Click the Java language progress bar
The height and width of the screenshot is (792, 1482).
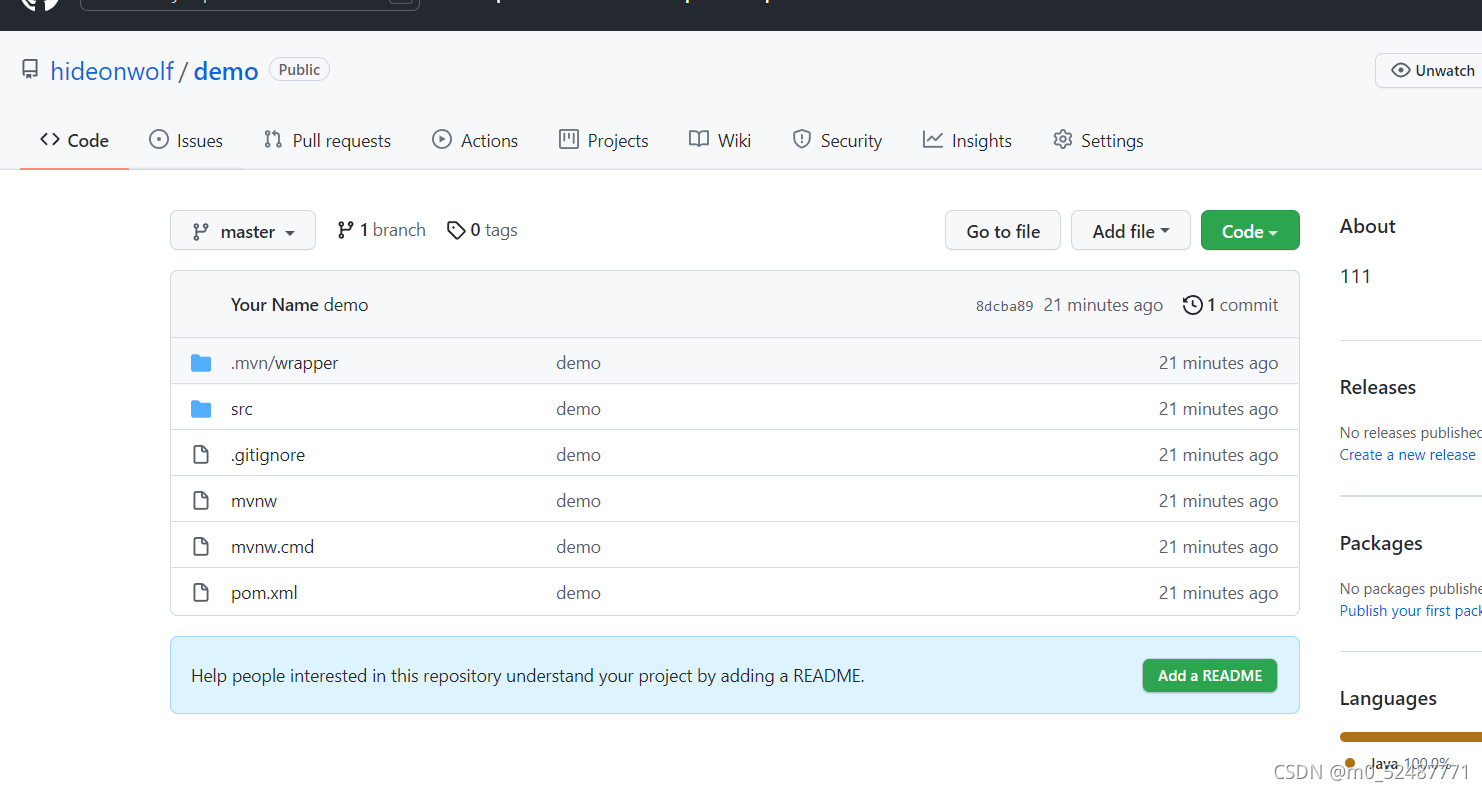point(1411,737)
